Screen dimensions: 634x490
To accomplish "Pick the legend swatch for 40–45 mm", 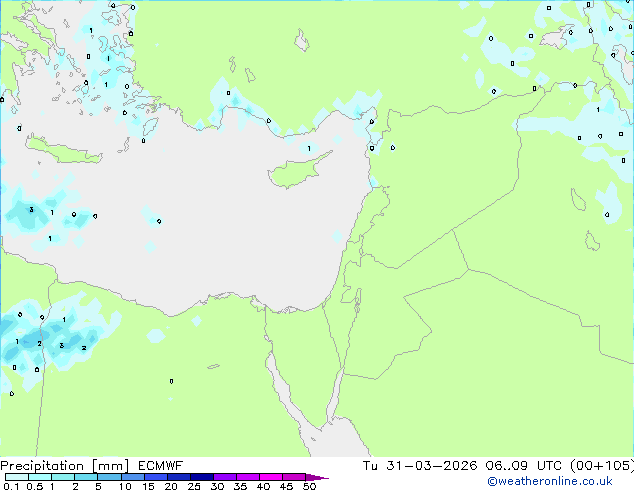I will 270,477.
